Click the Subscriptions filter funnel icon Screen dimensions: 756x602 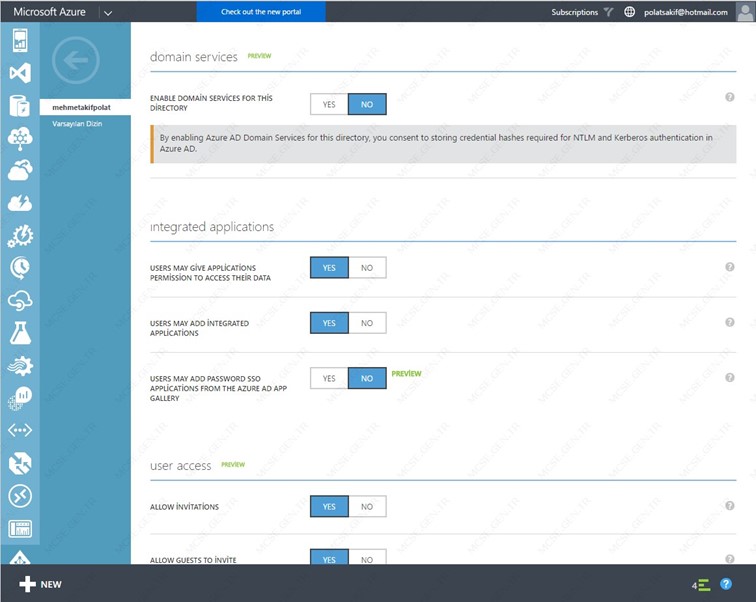[x=608, y=12]
